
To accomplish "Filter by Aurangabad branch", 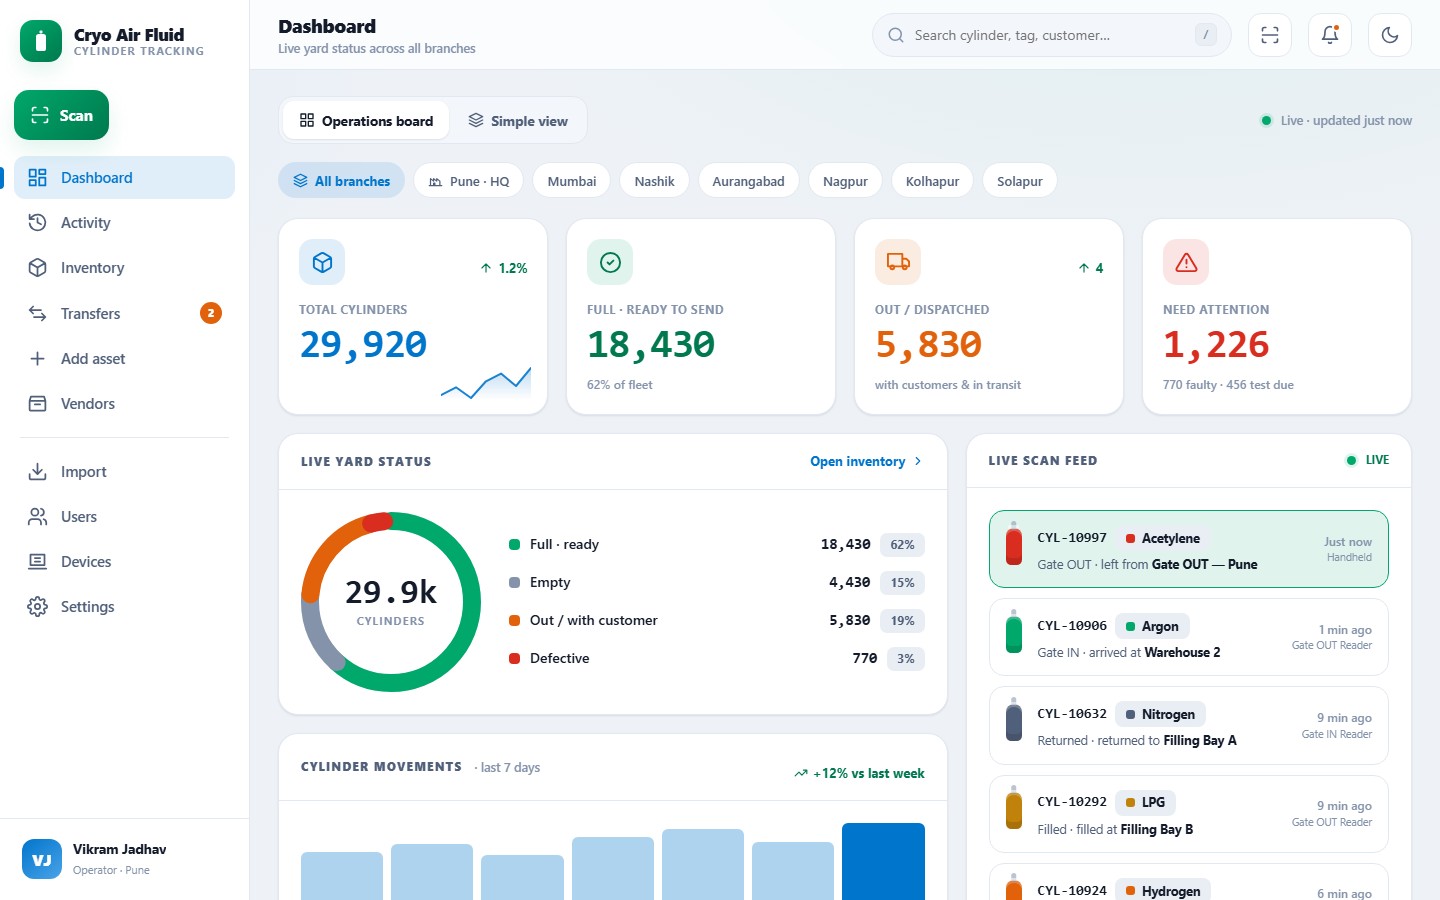I will point(749,181).
